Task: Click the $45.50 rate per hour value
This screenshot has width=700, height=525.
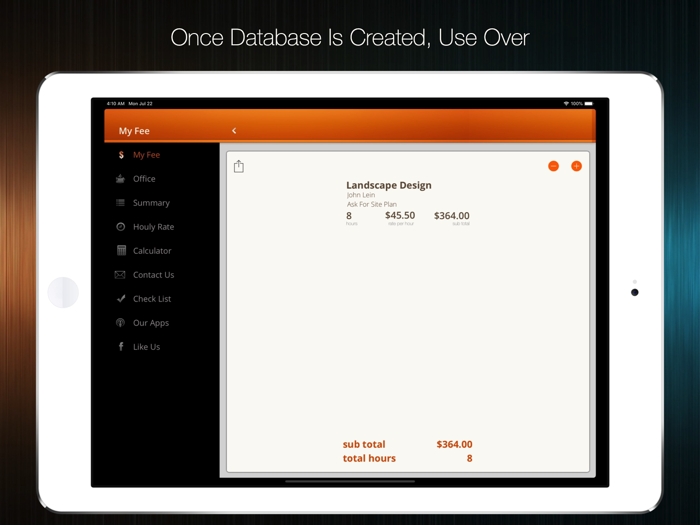Action: [x=400, y=217]
